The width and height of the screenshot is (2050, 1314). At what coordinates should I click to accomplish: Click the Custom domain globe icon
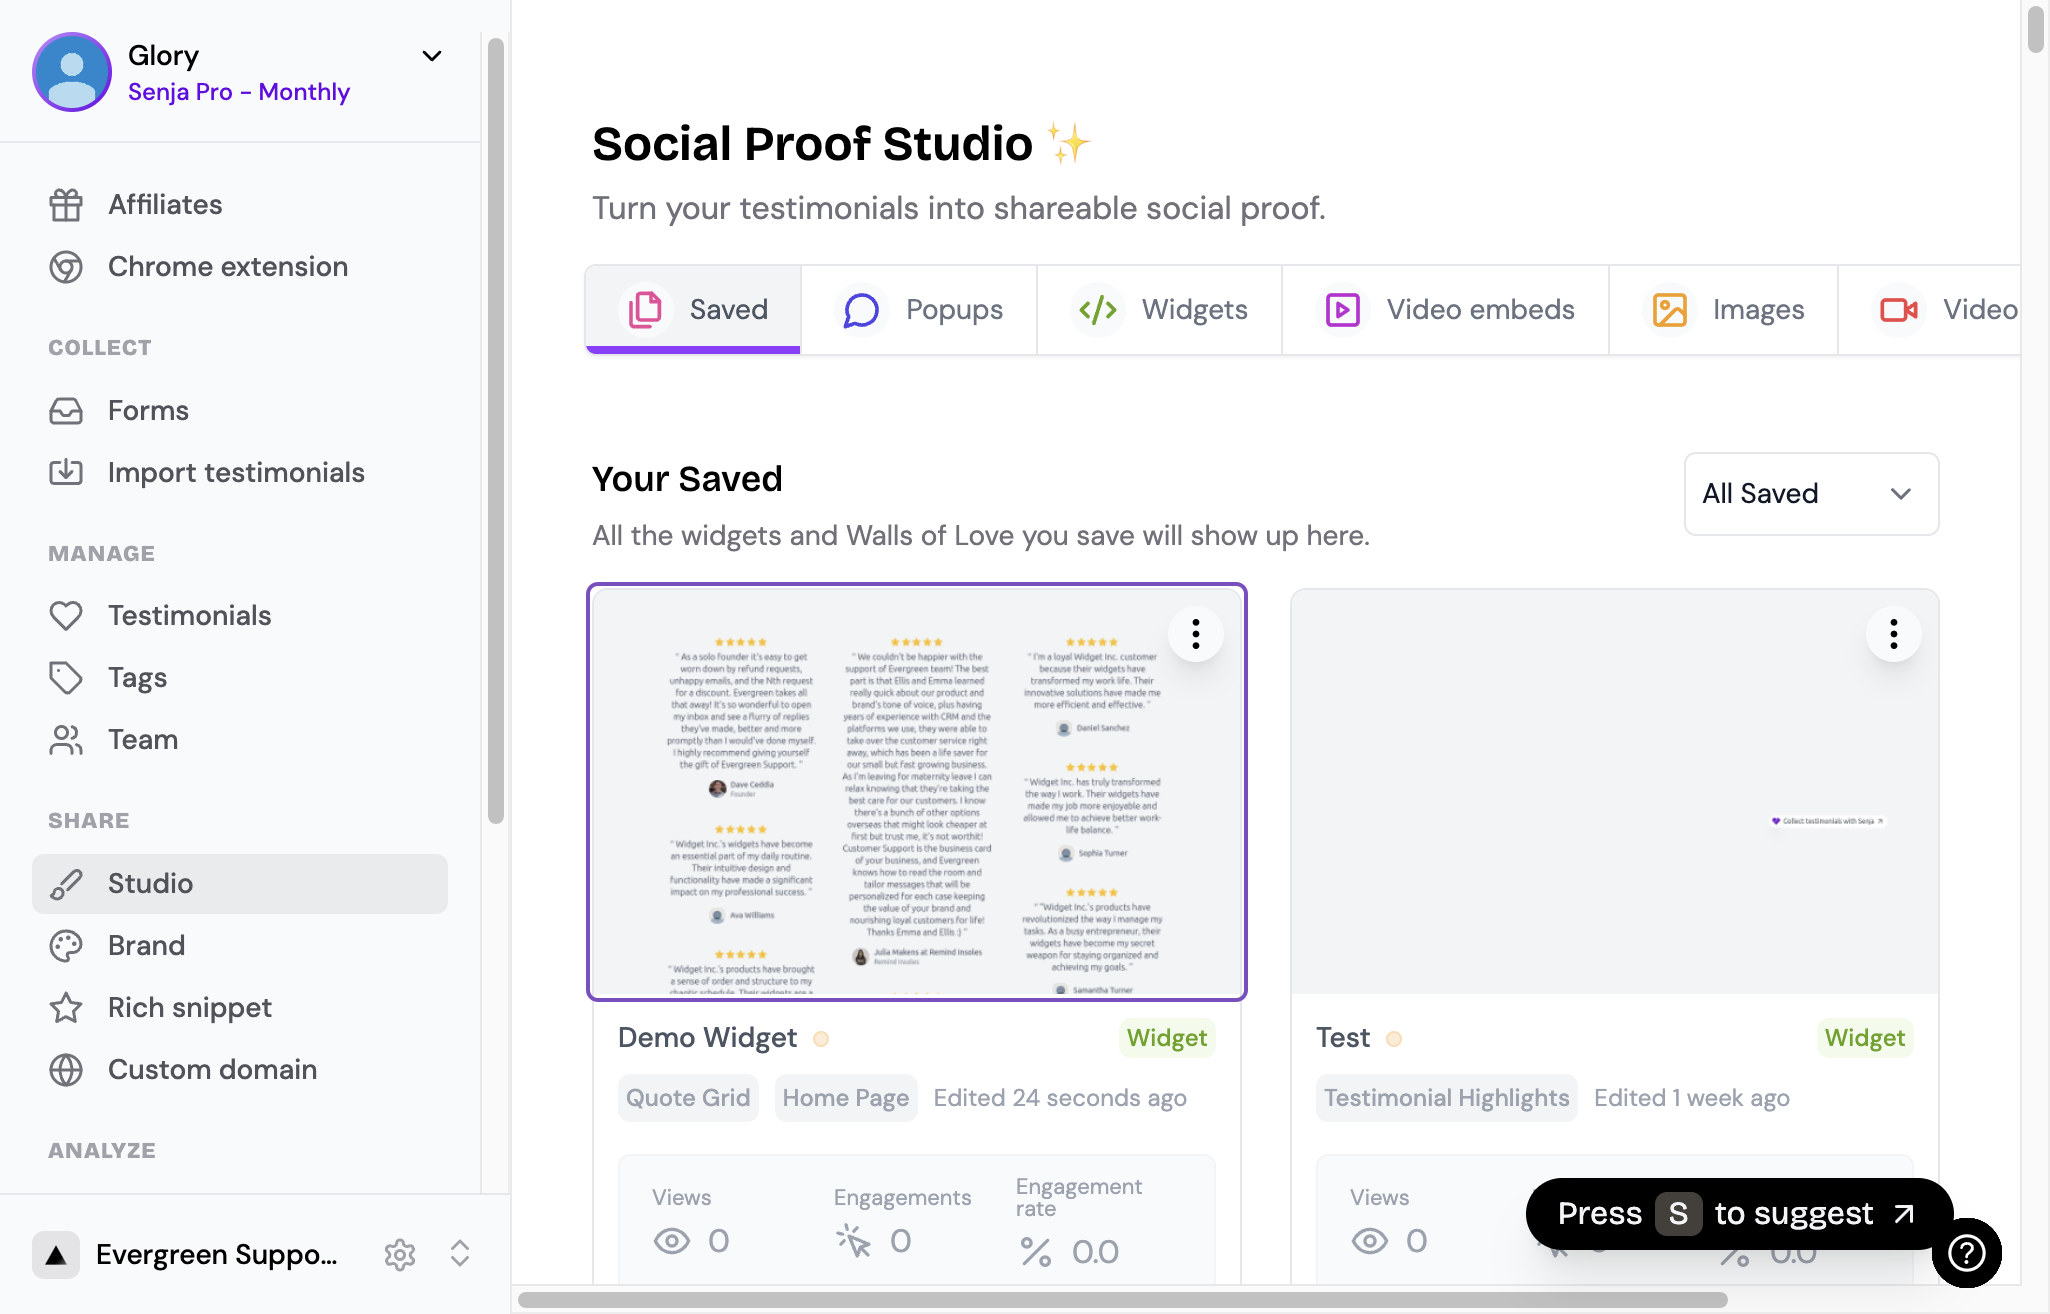pyautogui.click(x=66, y=1070)
